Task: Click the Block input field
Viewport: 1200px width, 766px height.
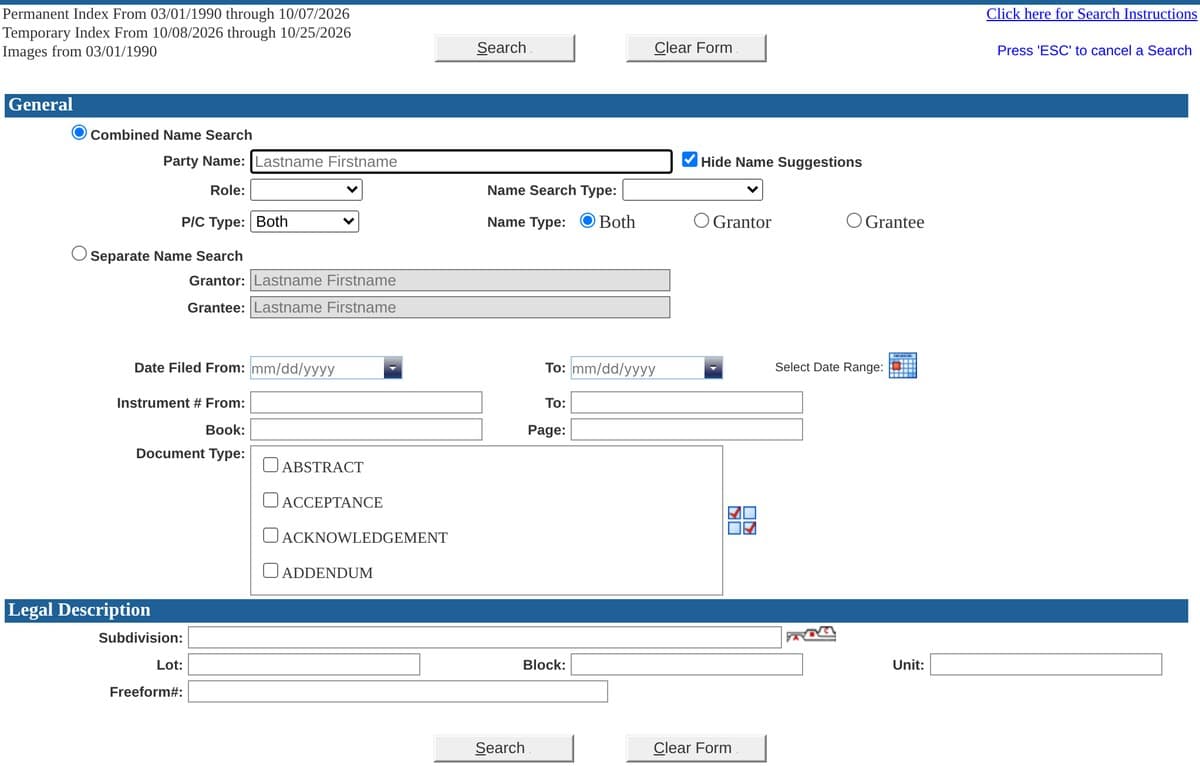Action: pos(687,664)
